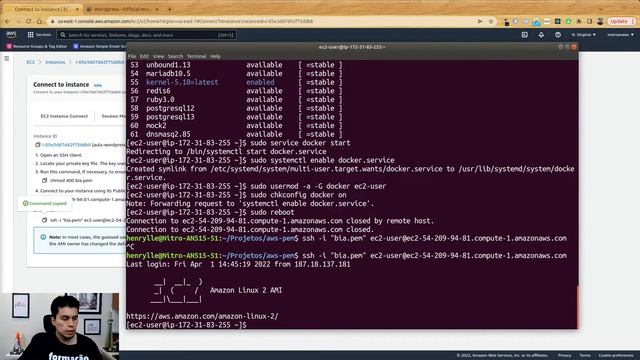640x360 pixels.
Task: Go to Instances breadcrumb link
Action: click(55, 62)
